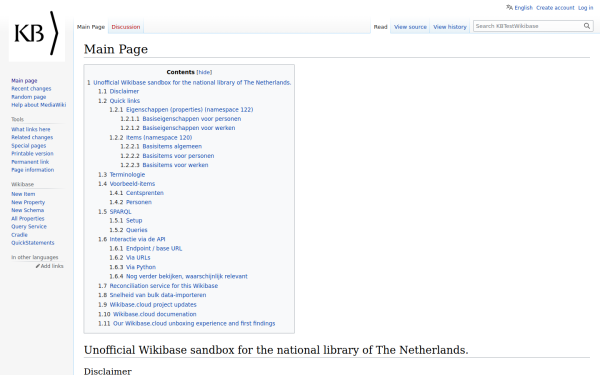Viewport: 600px width, 375px height.
Task: Open Permanent link
Action: (30, 162)
